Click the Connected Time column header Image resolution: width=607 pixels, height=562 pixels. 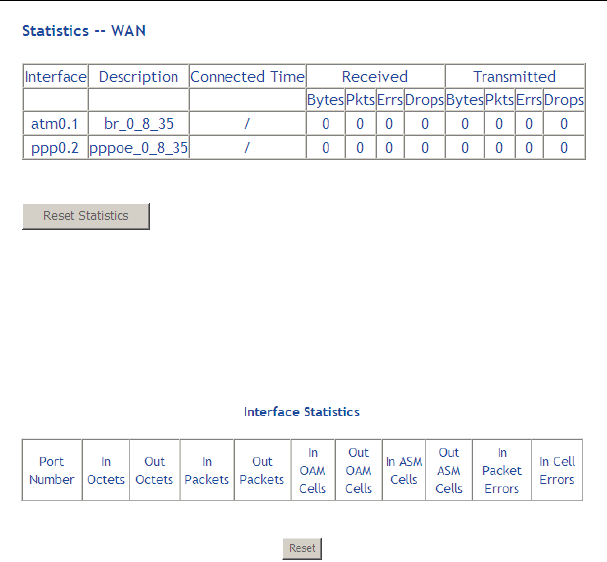point(247,77)
